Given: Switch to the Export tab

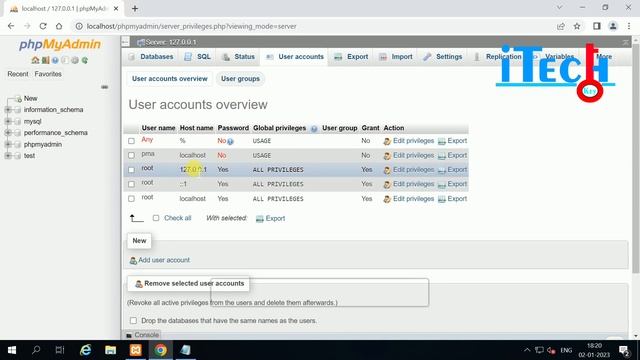Looking at the screenshot, I should (x=351, y=57).
